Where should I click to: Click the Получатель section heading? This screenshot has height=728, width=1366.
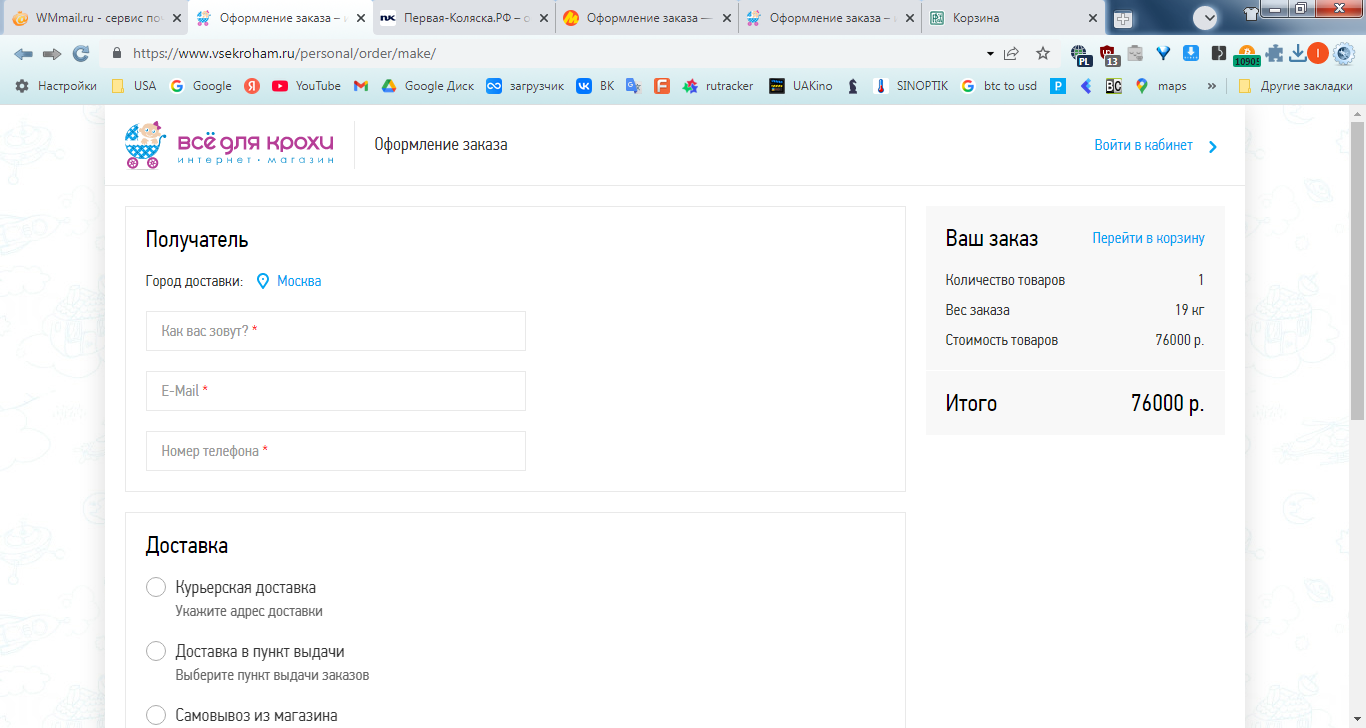pos(197,240)
